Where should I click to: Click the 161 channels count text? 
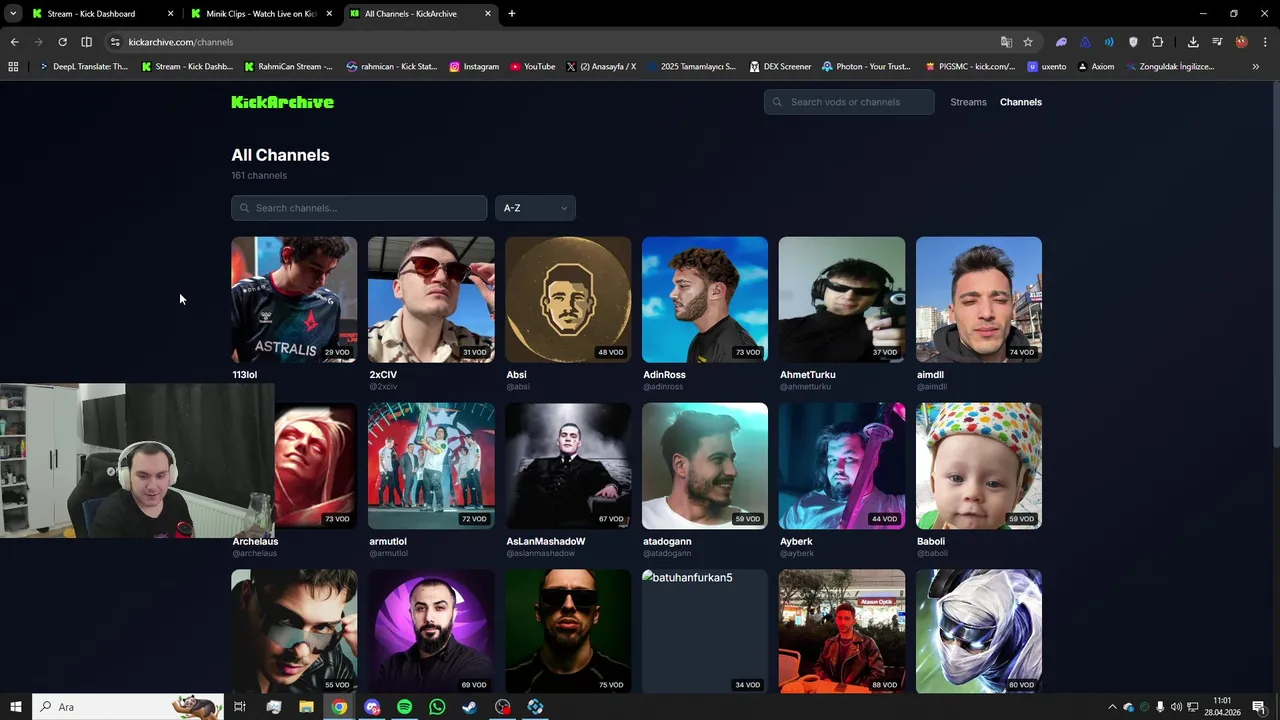tap(259, 176)
